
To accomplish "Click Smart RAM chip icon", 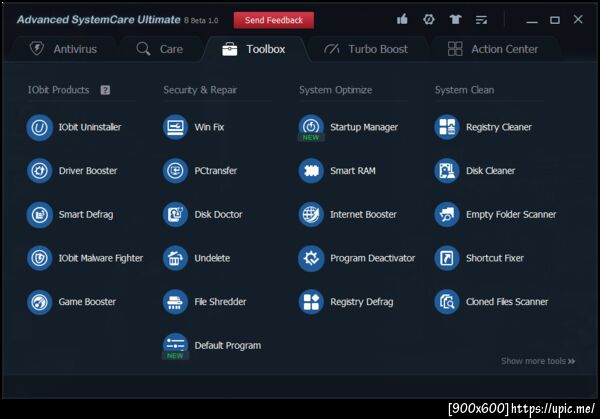I will [x=311, y=171].
